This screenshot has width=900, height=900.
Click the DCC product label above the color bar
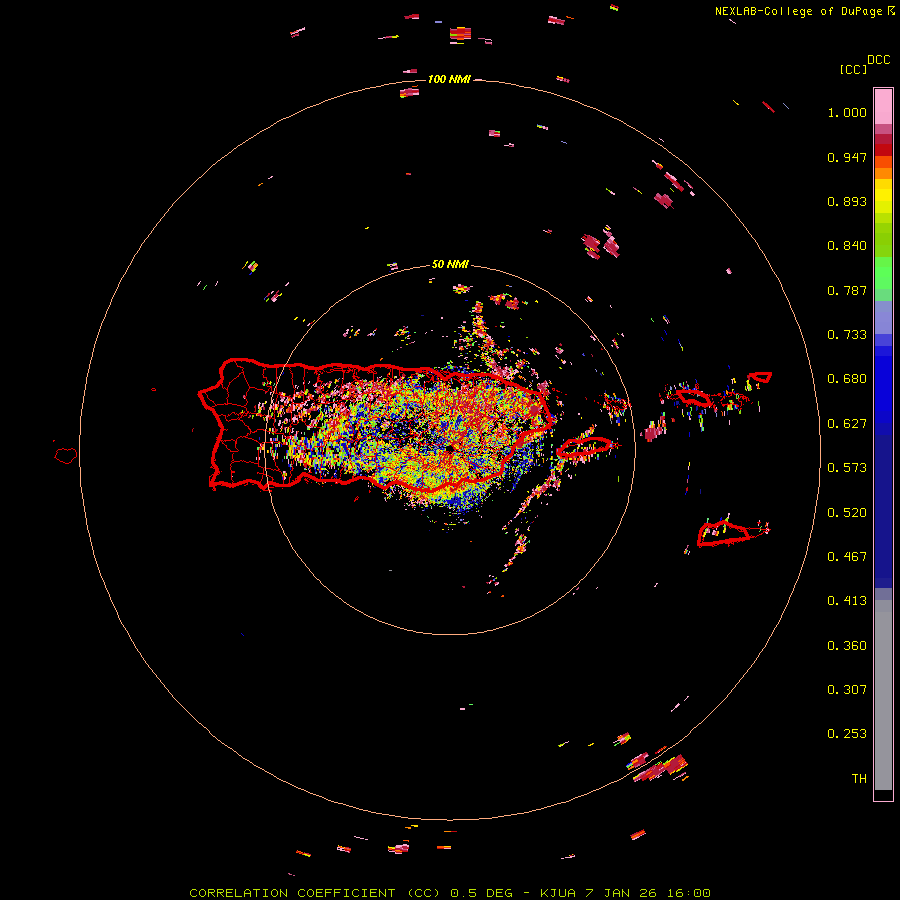pyautogui.click(x=878, y=60)
